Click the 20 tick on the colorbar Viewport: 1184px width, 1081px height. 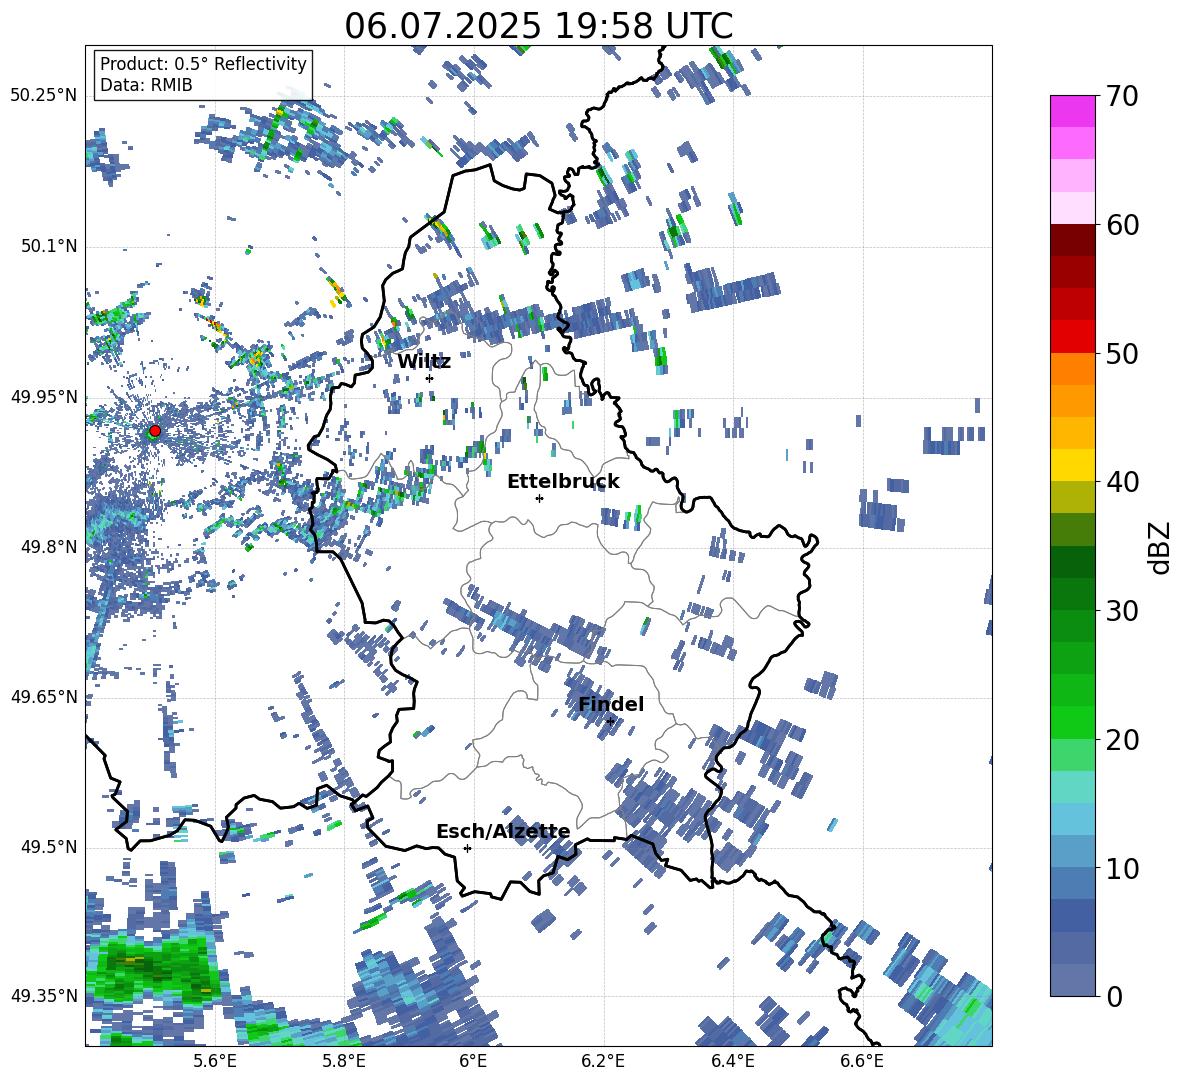1121,739
